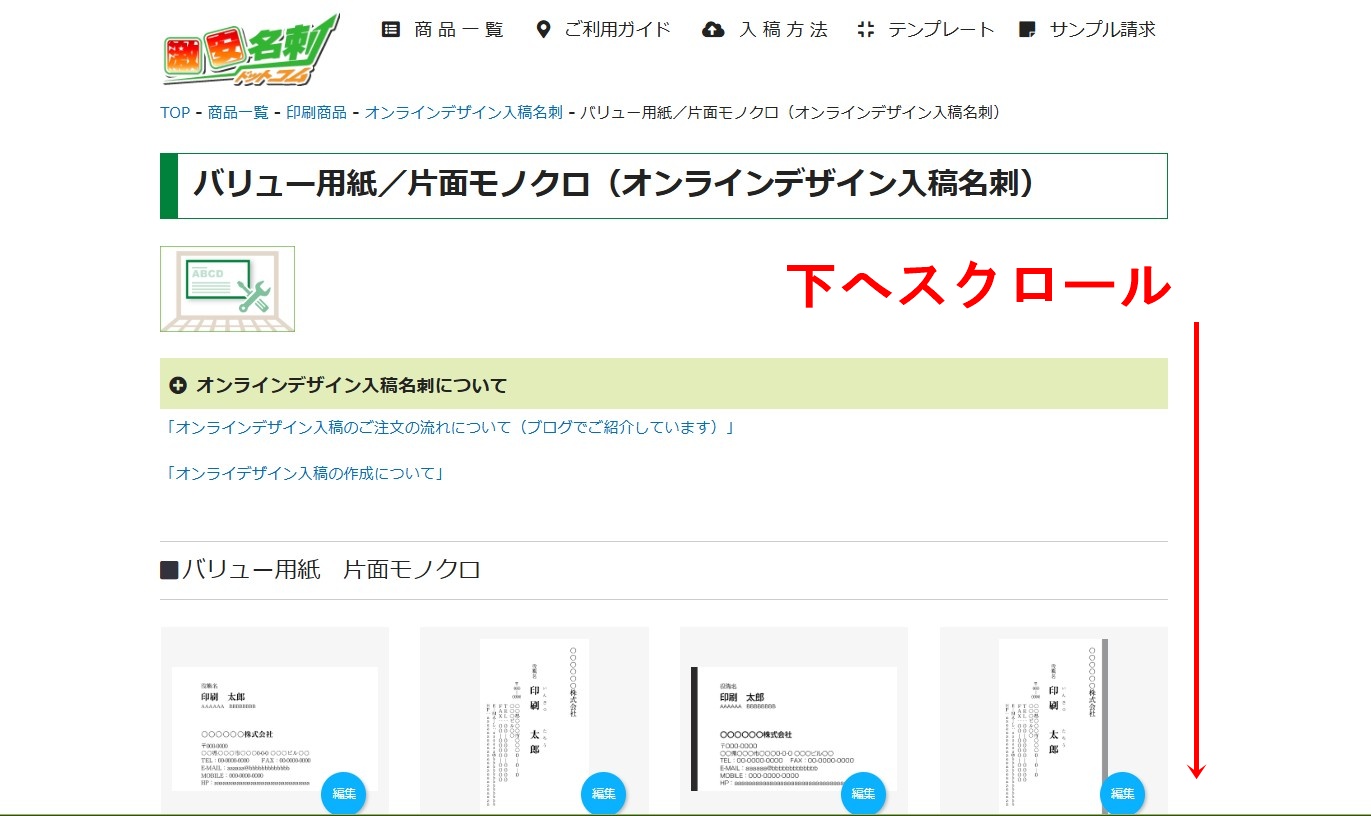This screenshot has width=1371, height=816.
Task: Click the online design laptop image
Action: click(x=227, y=289)
